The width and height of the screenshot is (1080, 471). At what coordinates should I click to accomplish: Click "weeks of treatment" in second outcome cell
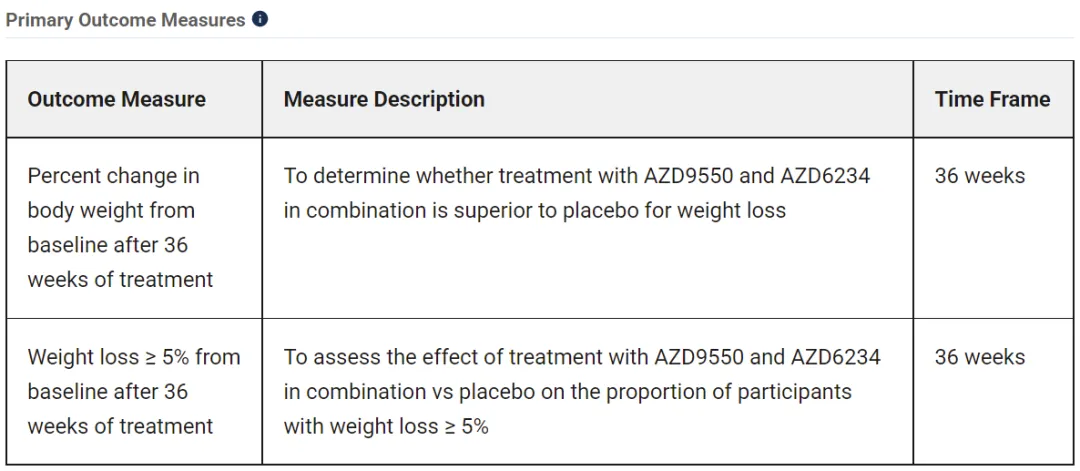pos(120,426)
